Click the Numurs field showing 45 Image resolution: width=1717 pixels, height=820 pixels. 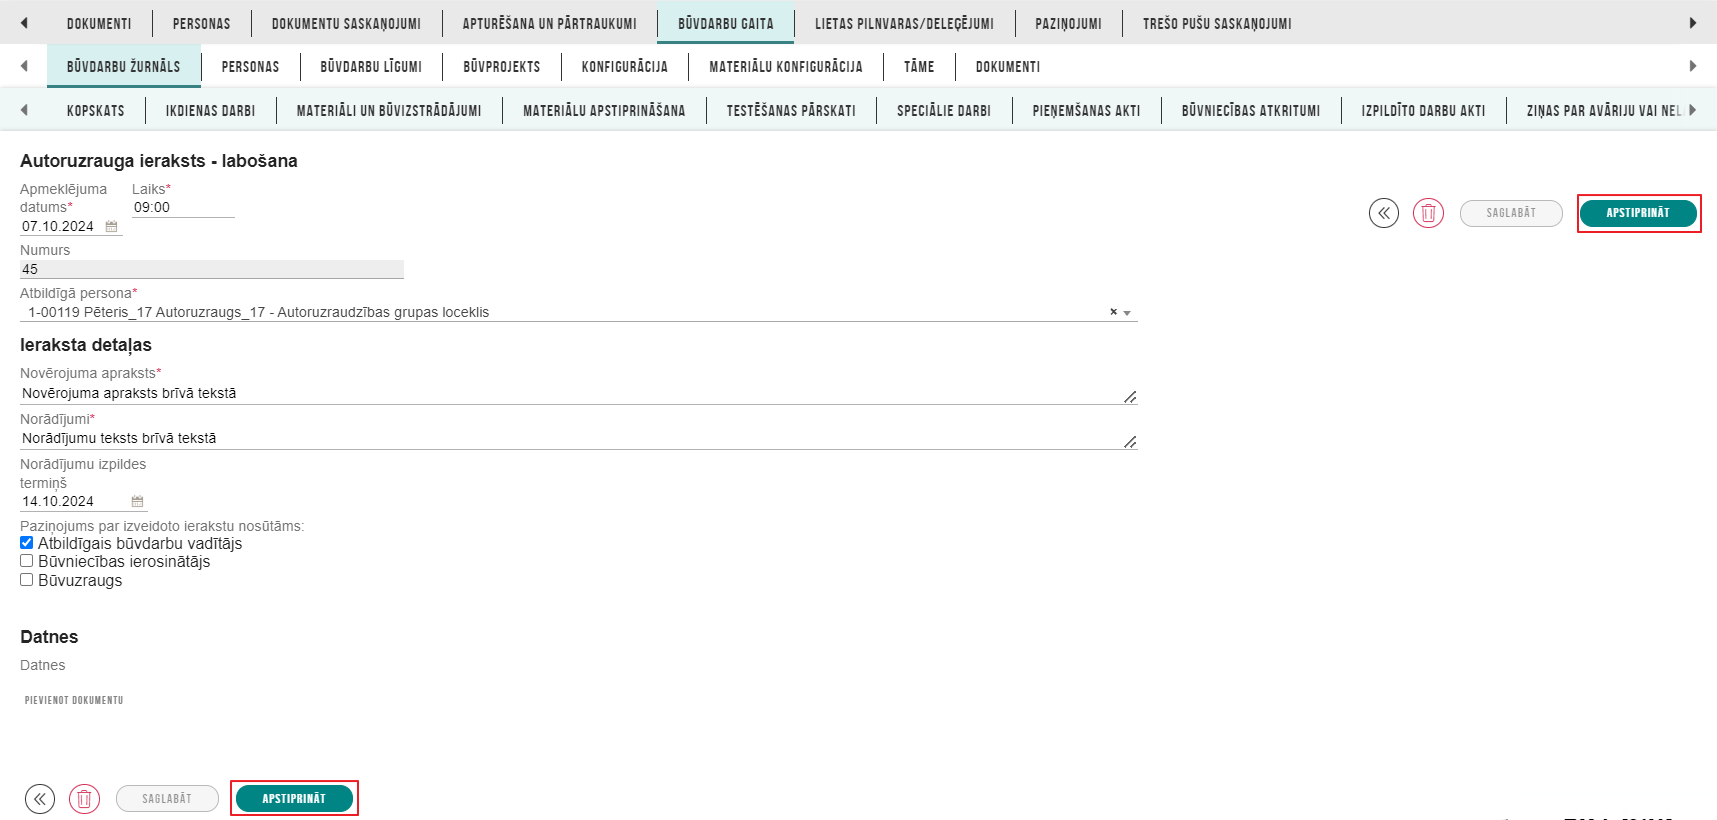tap(212, 269)
